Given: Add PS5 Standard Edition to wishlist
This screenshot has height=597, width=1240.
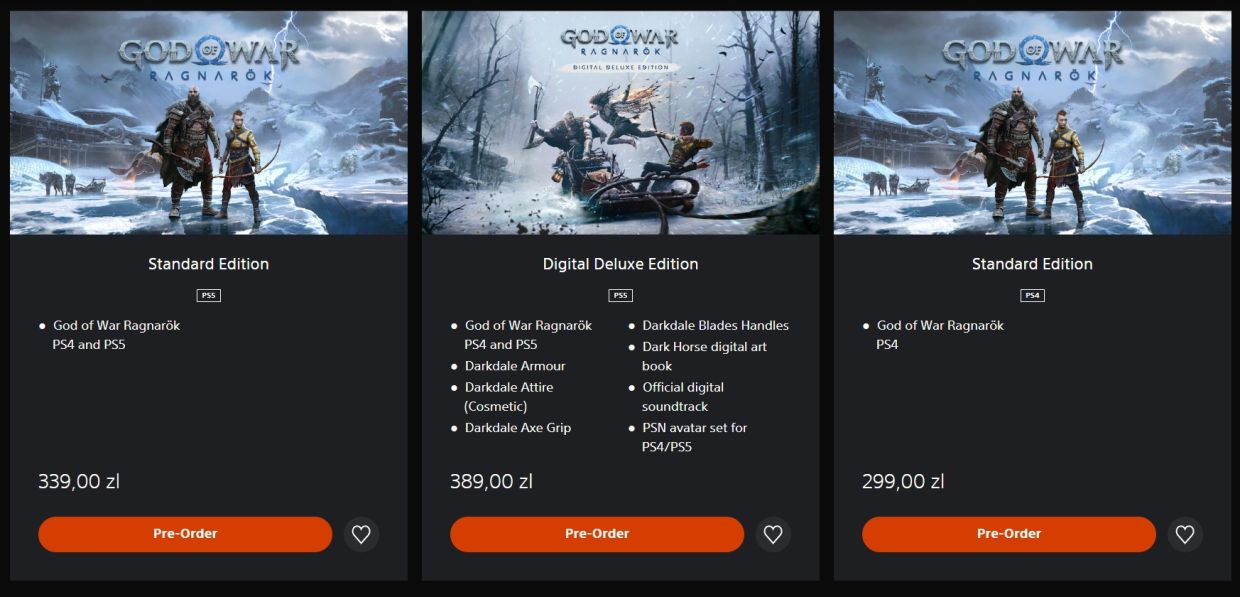Looking at the screenshot, I should click(361, 534).
